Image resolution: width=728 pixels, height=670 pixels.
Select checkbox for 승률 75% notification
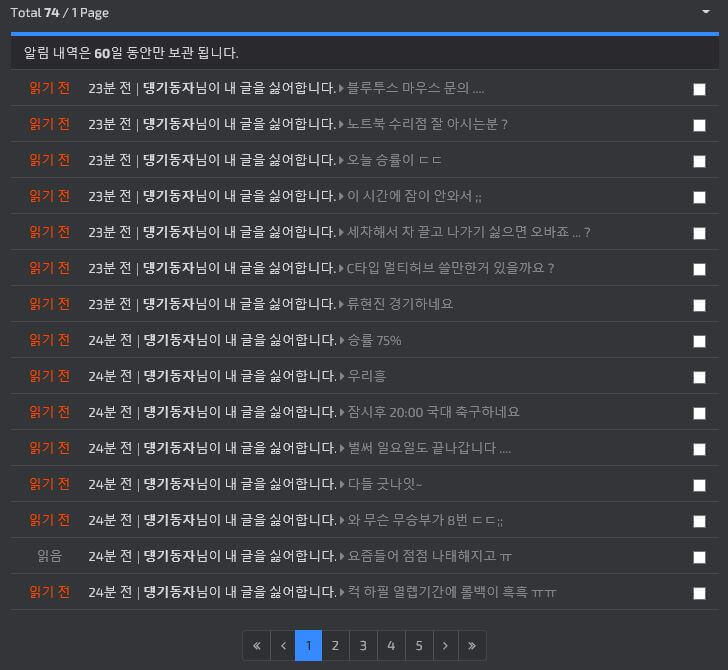pos(699,341)
